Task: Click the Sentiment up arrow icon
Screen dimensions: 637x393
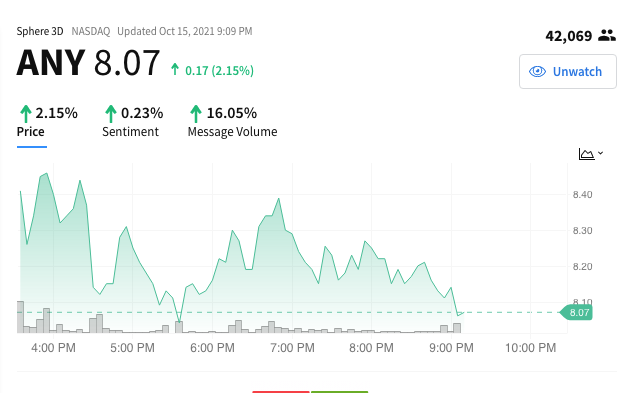Action: [x=110, y=113]
